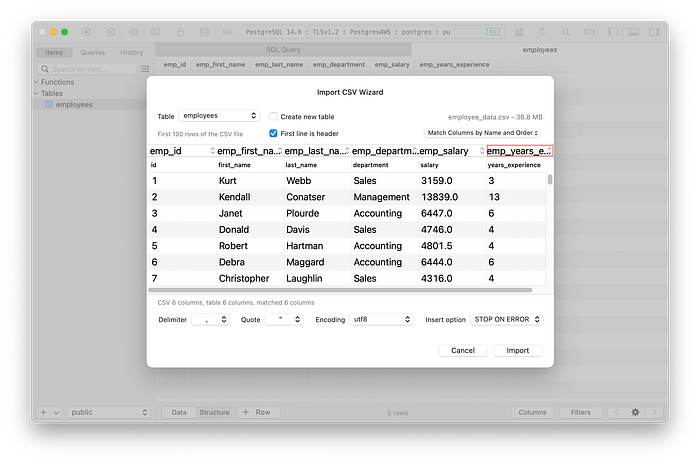The image size is (700, 464).
Task: Switch to the Items sidebar tab
Action: [x=54, y=52]
